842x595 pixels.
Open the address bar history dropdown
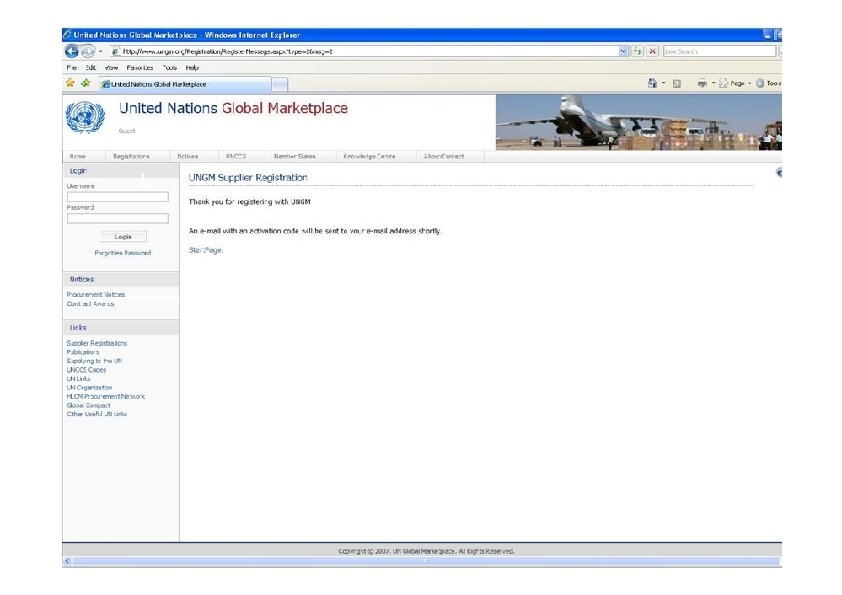tap(623, 52)
